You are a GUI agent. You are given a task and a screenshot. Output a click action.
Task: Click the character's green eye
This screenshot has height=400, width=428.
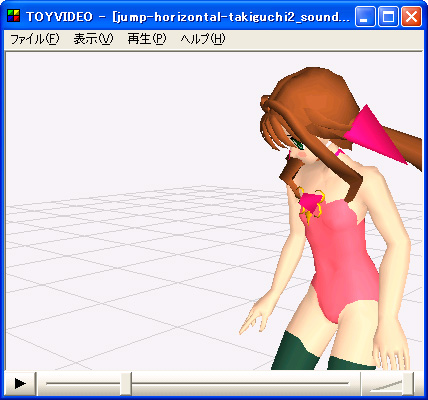click(298, 143)
